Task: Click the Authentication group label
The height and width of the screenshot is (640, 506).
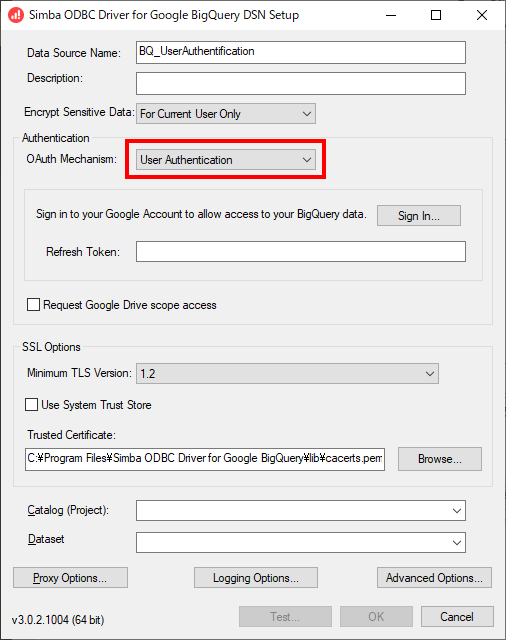Action: 56,138
